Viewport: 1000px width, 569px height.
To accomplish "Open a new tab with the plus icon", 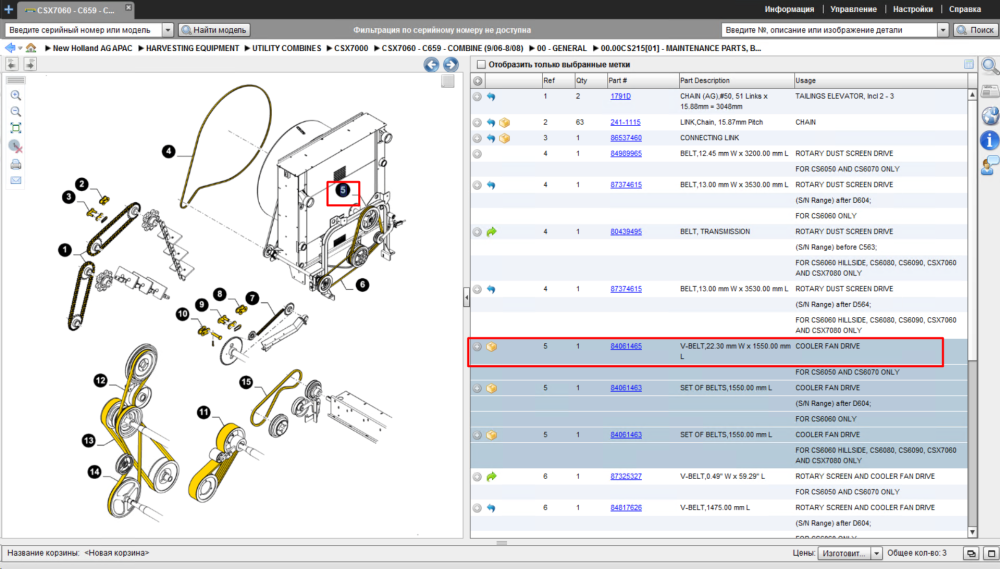I will pos(8,9).
